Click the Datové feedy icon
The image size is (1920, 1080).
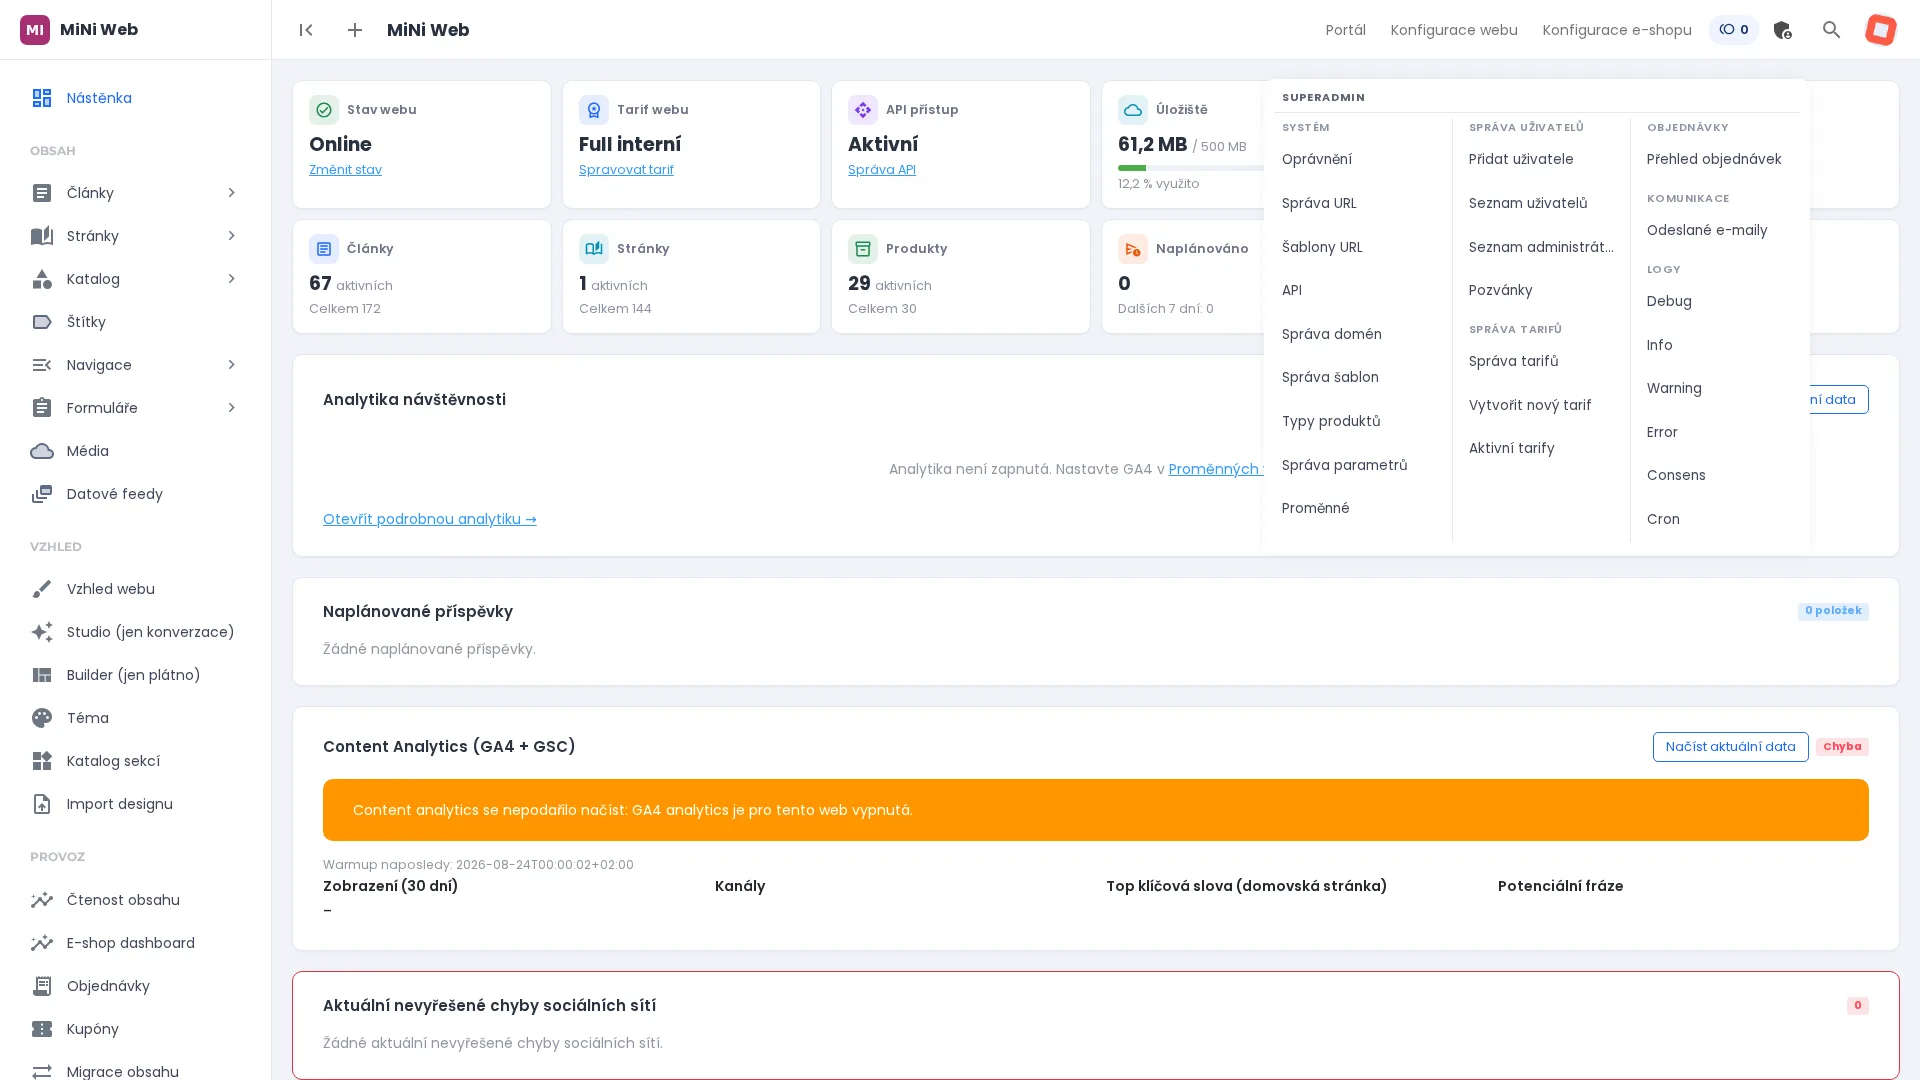[x=42, y=494]
